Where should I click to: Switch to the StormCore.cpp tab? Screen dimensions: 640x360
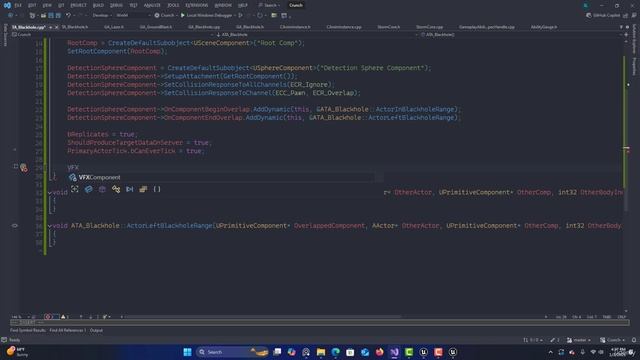429,27
